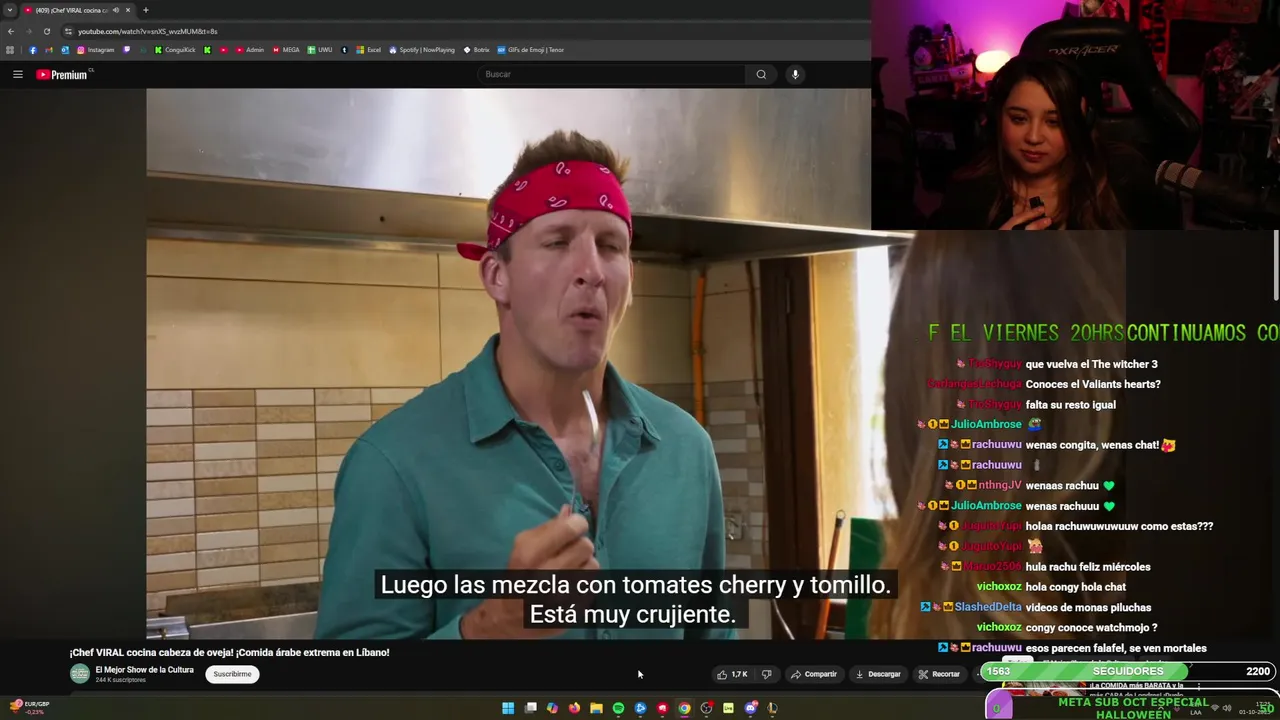The height and width of the screenshot is (720, 1280).
Task: Open the Botrix bookmark
Action: tap(476, 50)
